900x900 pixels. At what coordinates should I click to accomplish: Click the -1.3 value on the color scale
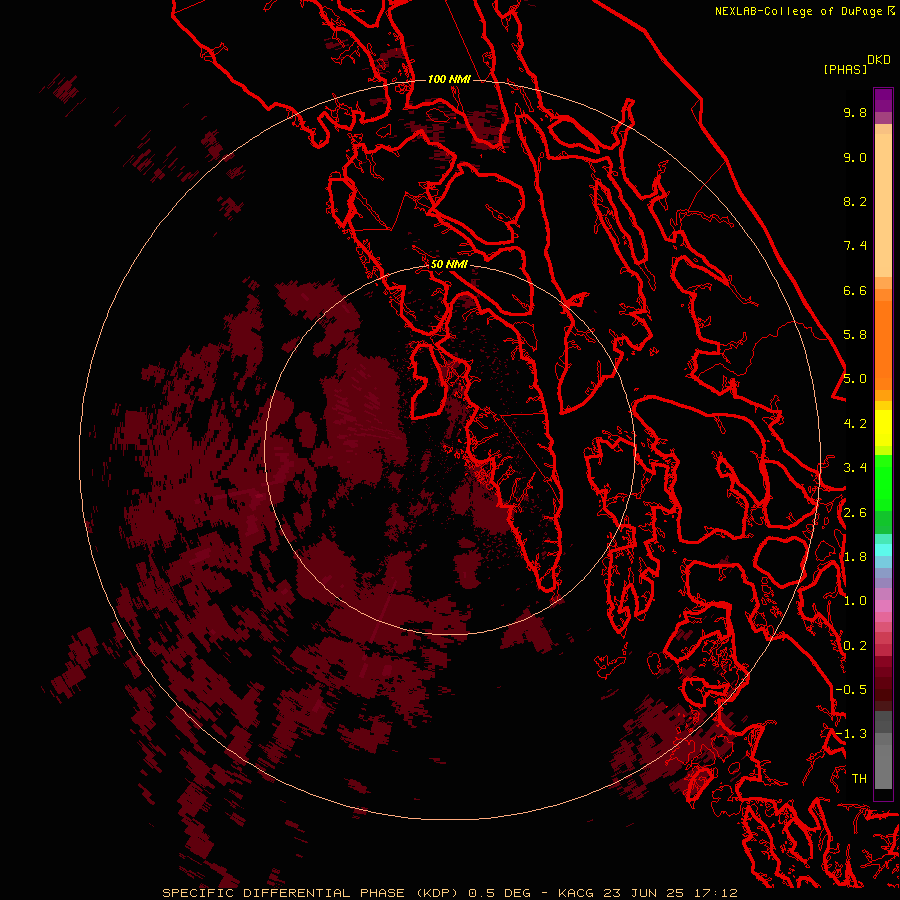tap(851, 734)
